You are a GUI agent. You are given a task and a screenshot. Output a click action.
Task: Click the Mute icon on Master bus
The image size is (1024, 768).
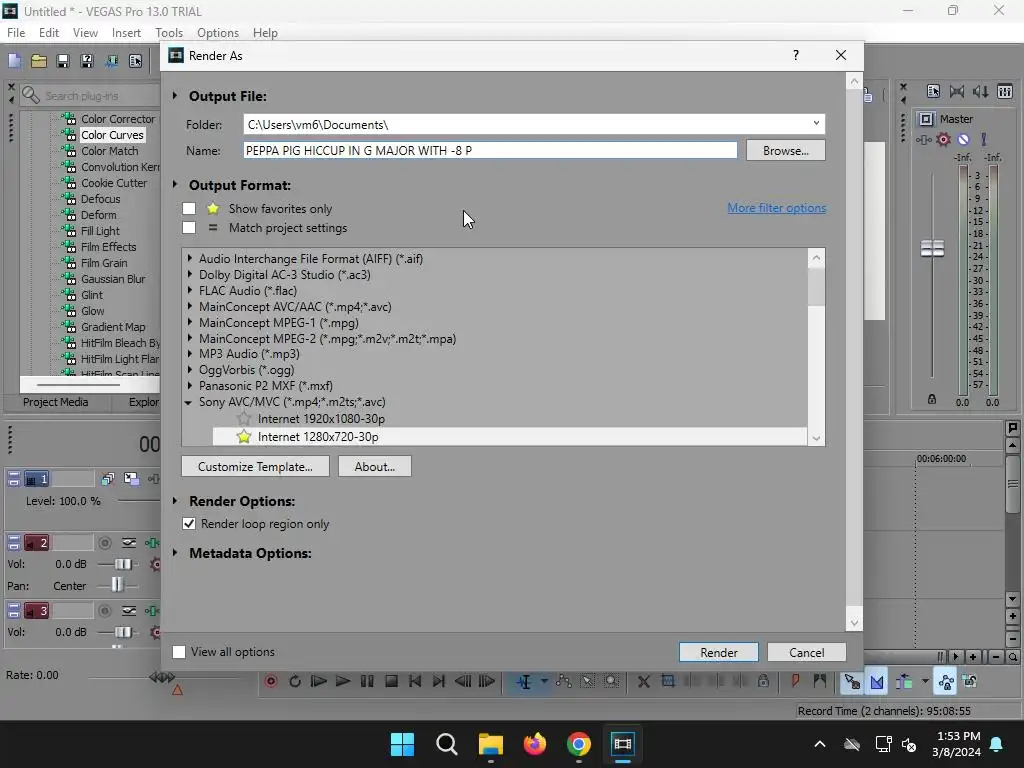(x=963, y=139)
